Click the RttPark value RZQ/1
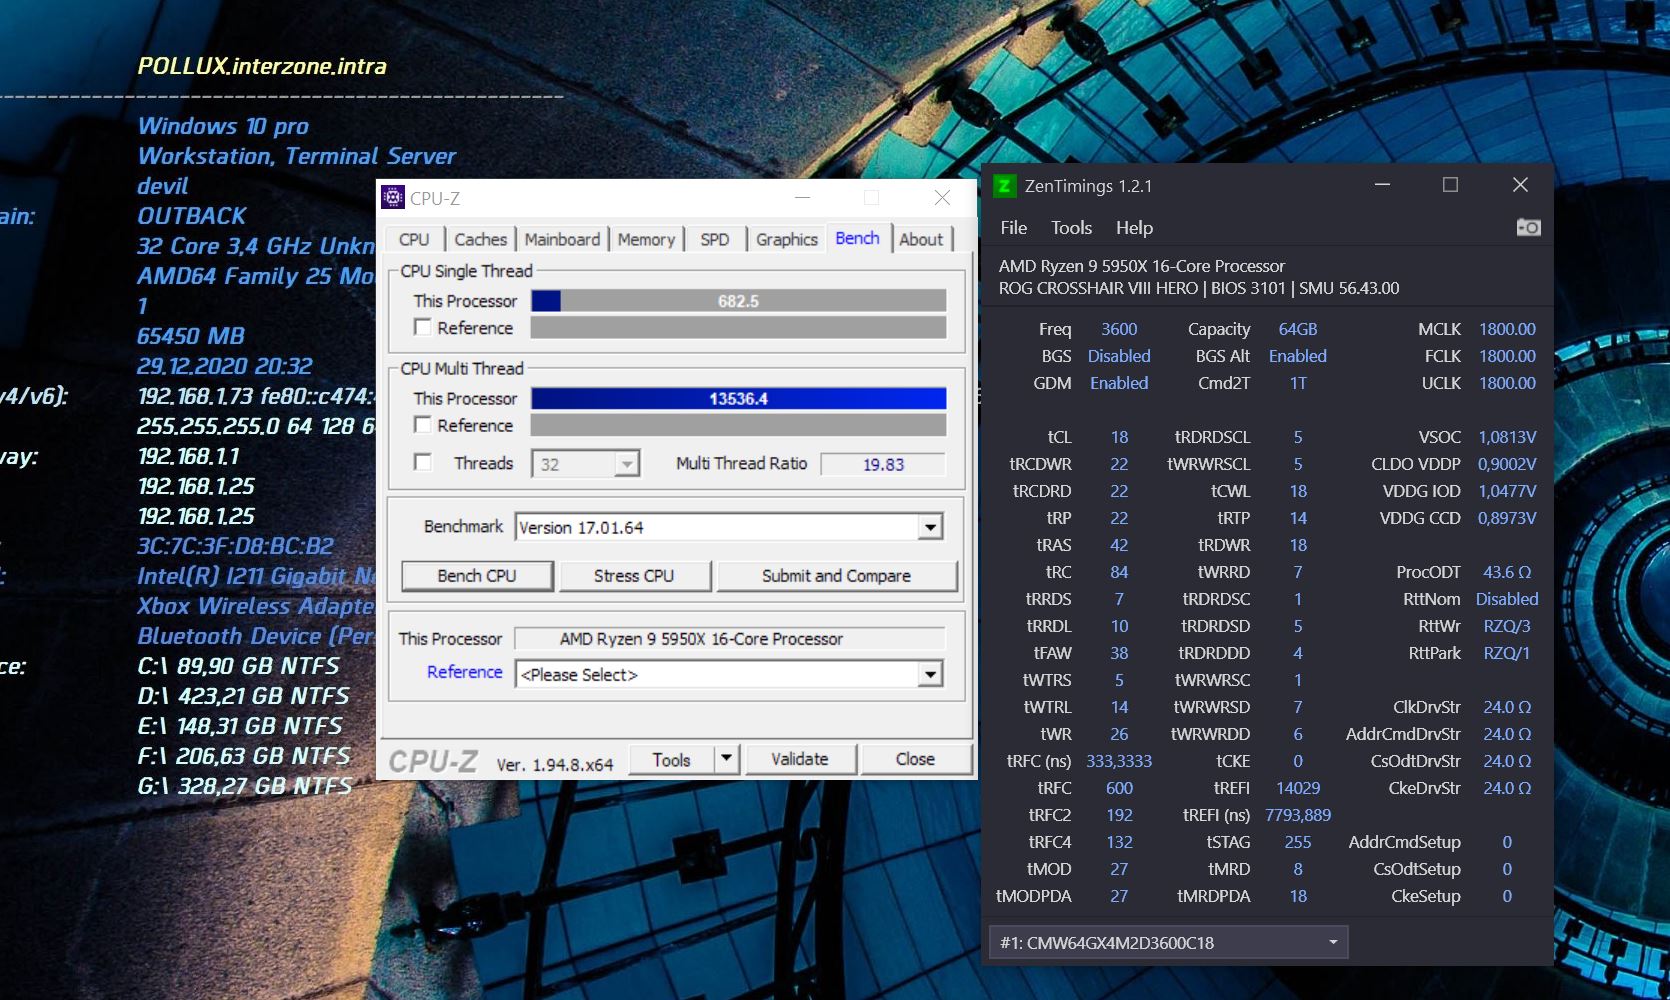The height and width of the screenshot is (1000, 1670). [1507, 653]
